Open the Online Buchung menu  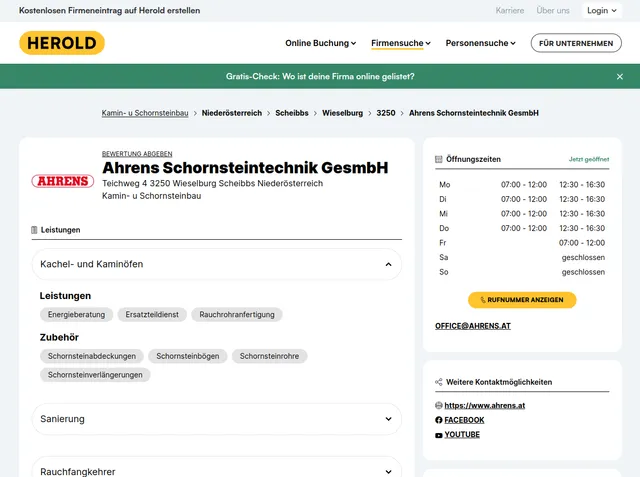pos(320,43)
